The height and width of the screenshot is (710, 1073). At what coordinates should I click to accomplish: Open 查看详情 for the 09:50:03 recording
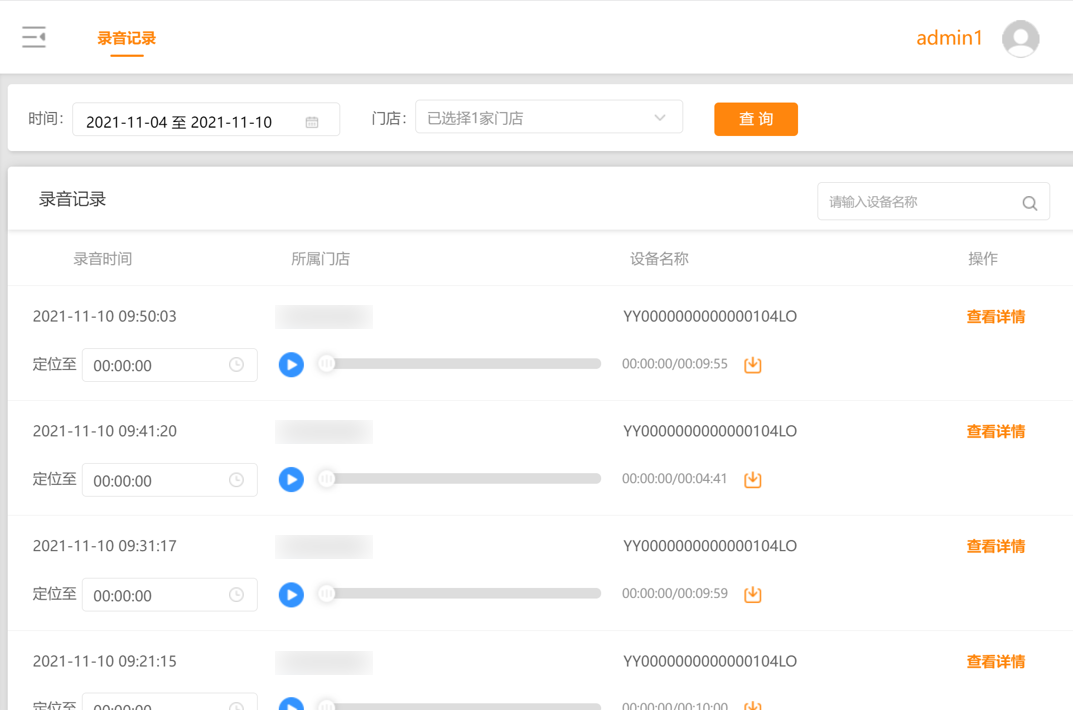pos(995,316)
